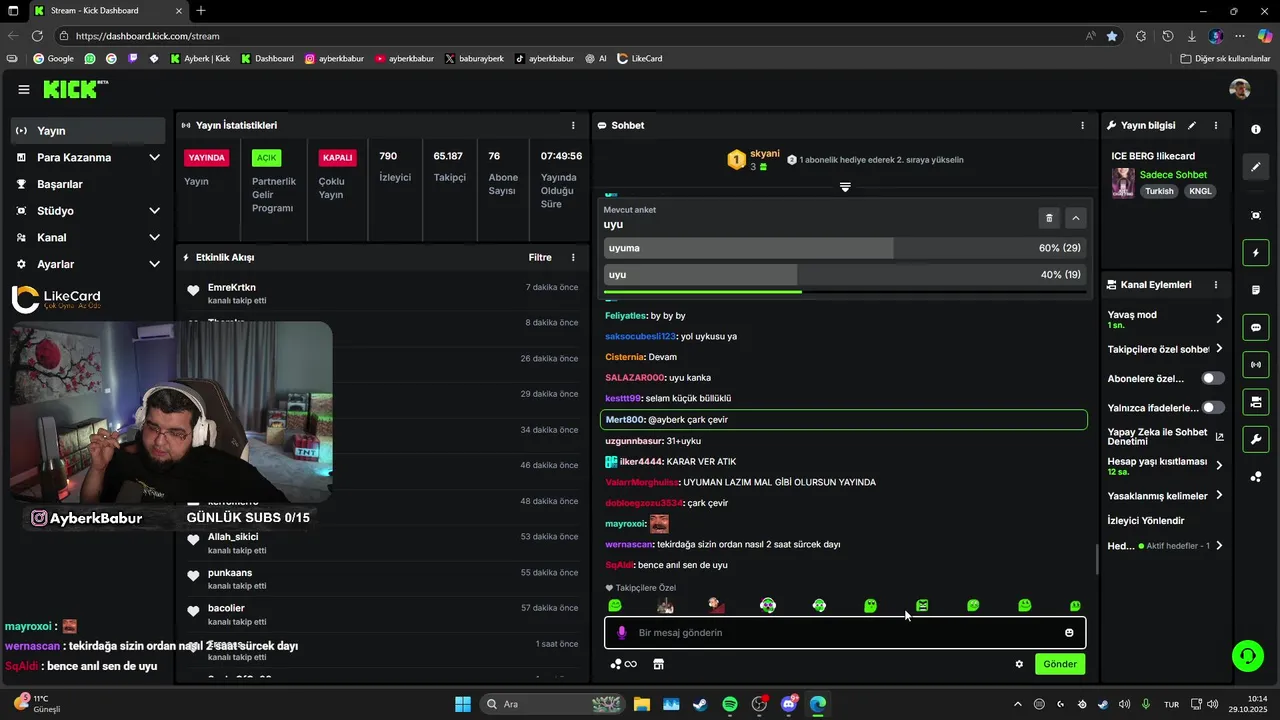The height and width of the screenshot is (720, 1280).
Task: Open Kanal Eylemleri three-dot options
Action: (x=1216, y=285)
